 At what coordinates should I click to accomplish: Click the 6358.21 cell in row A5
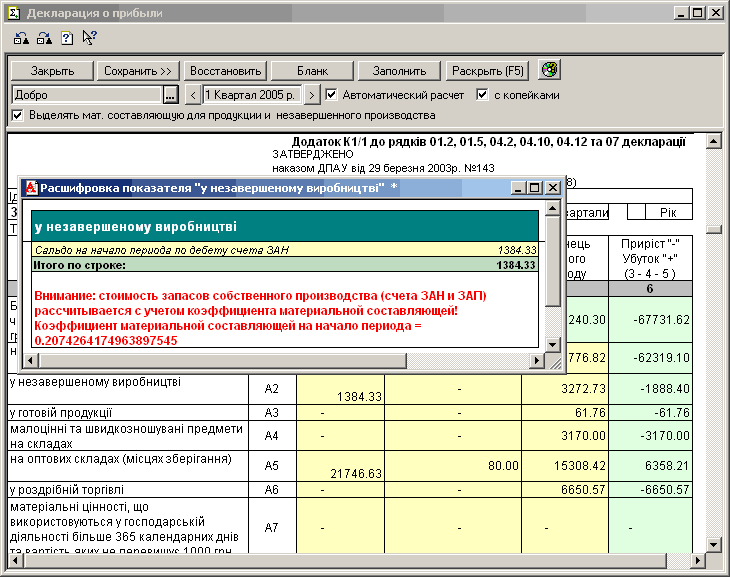click(x=650, y=466)
